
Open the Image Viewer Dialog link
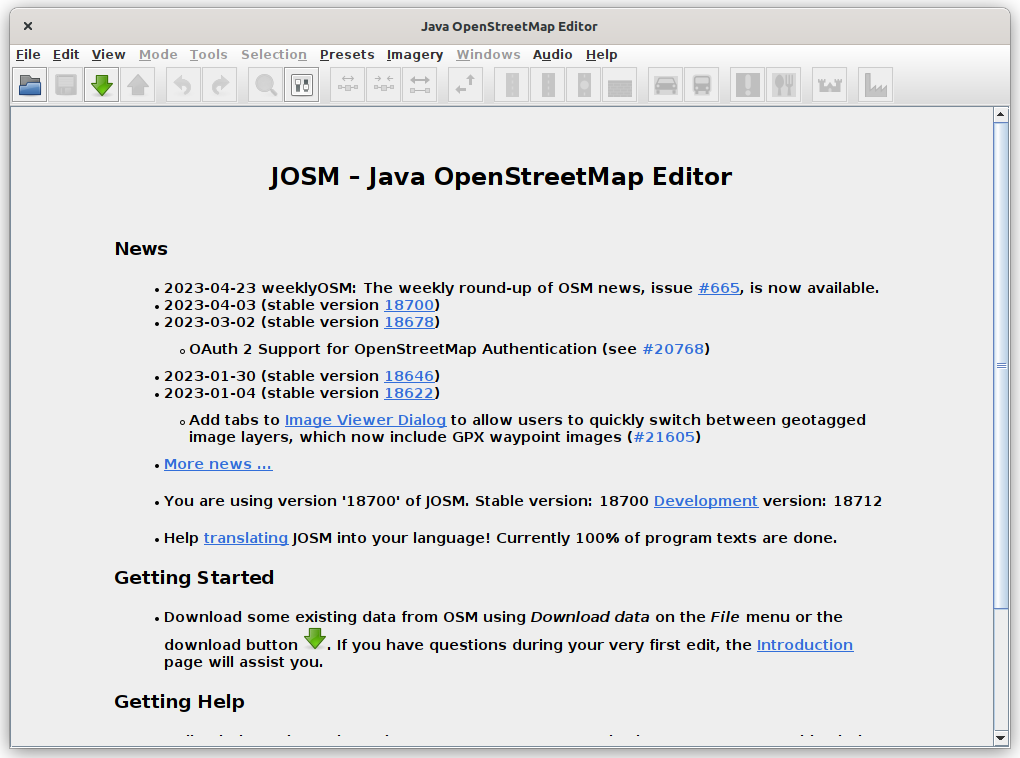click(365, 420)
